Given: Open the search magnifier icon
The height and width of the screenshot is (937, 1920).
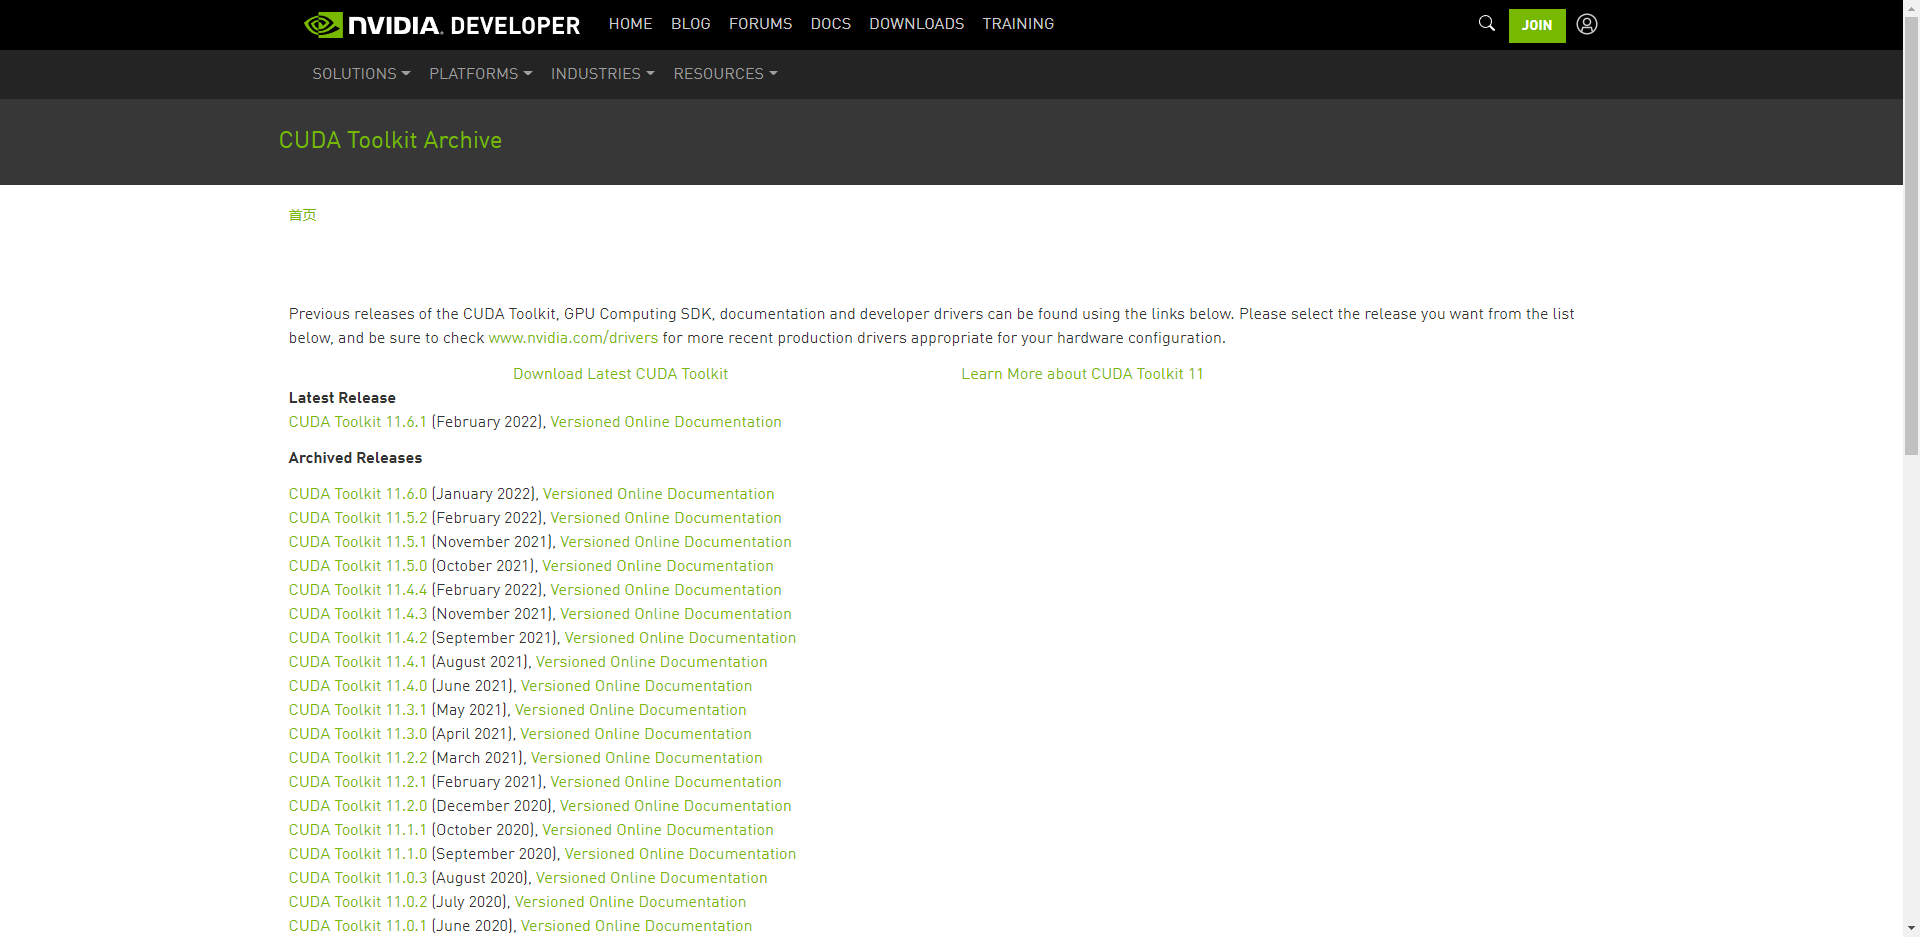Looking at the screenshot, I should [1486, 23].
